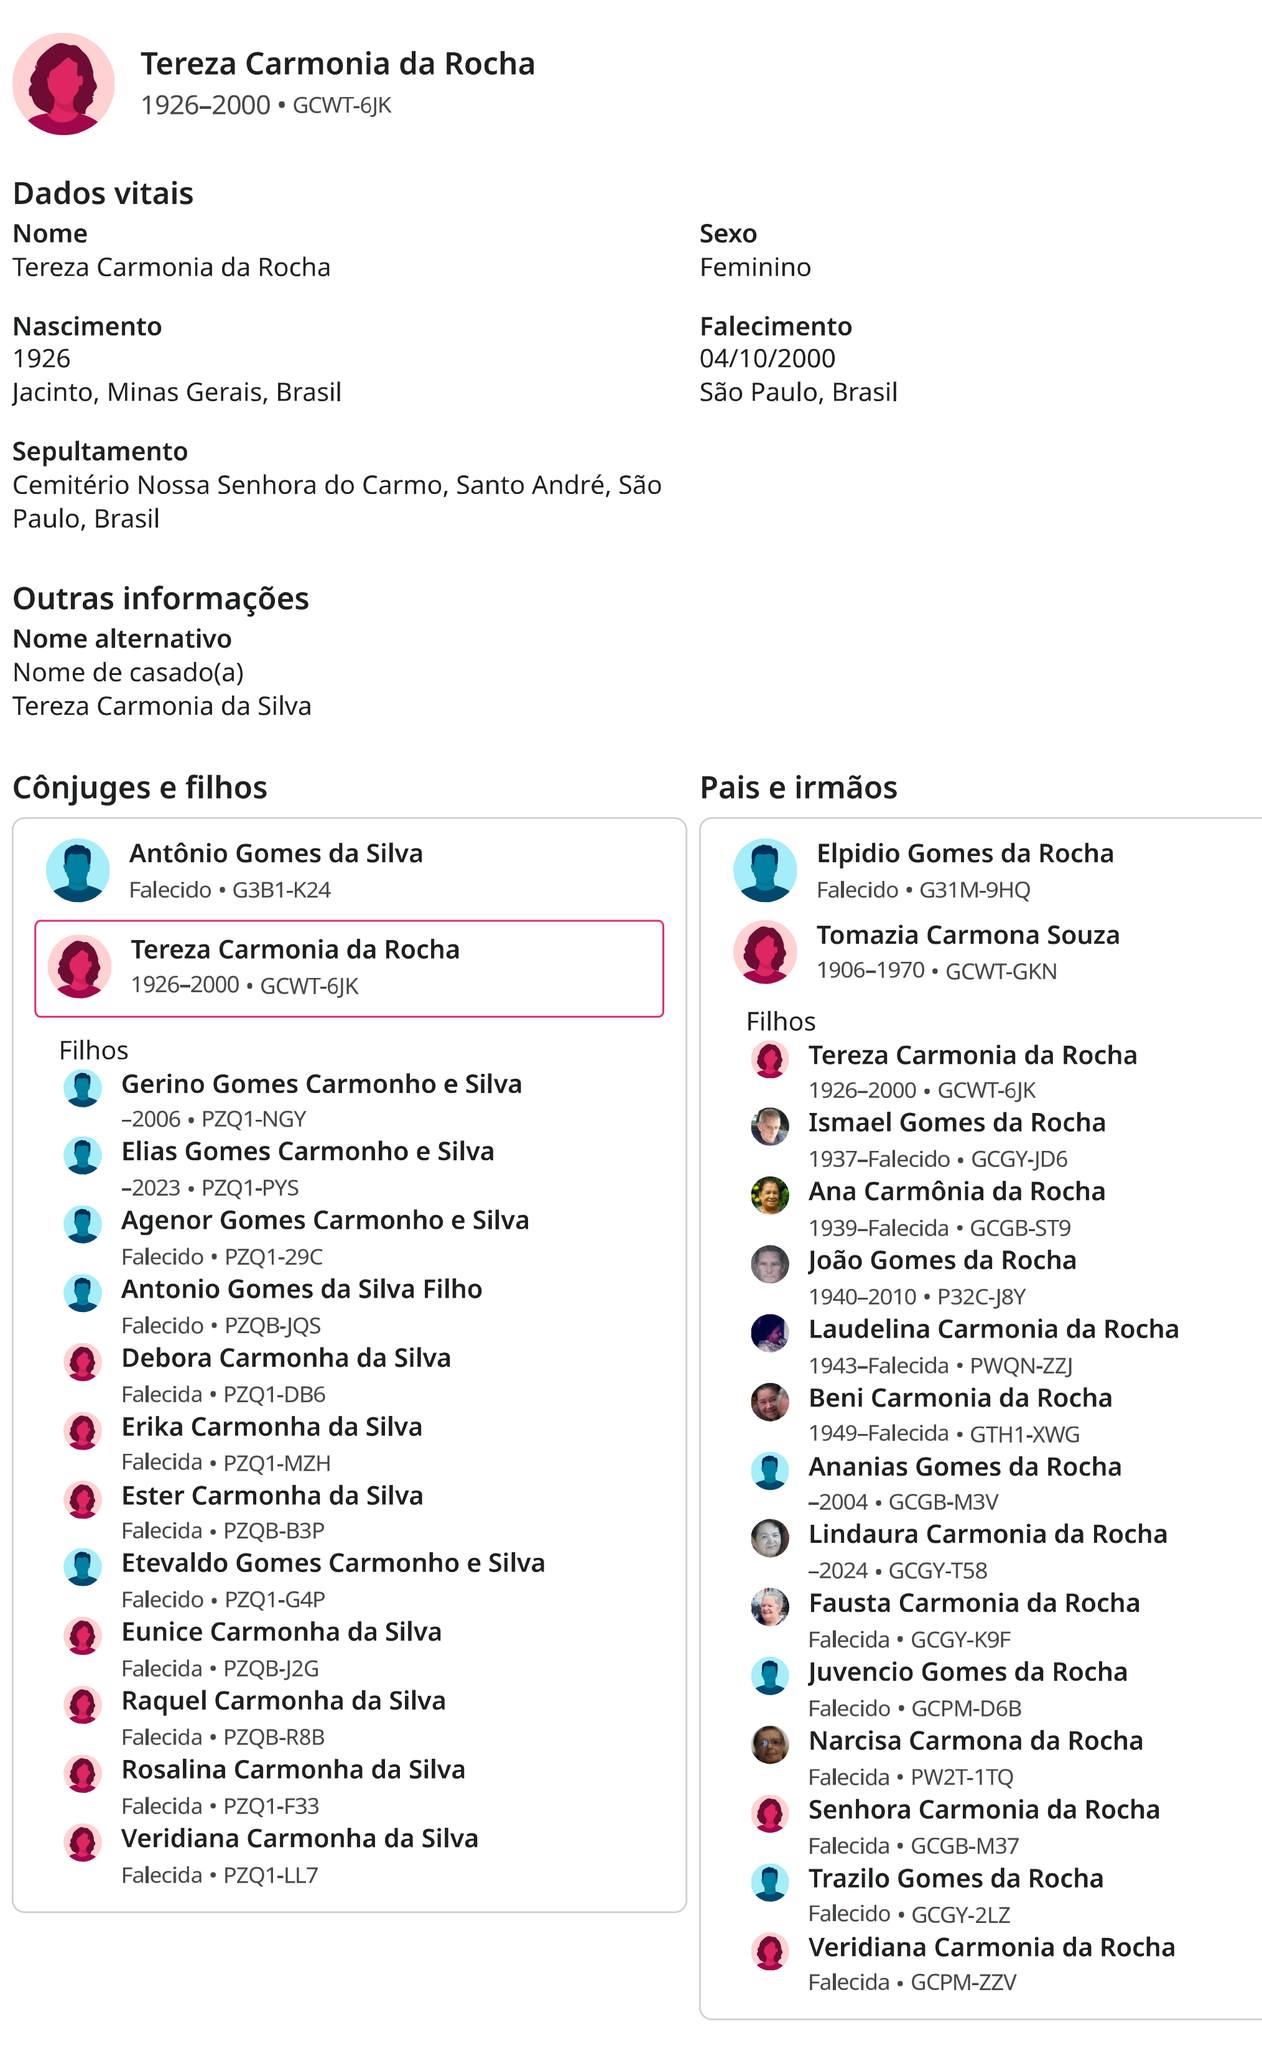This screenshot has width=1262, height=2048.
Task: Click the avatar beside Debora Carmonha da Silva
Action: point(83,1362)
